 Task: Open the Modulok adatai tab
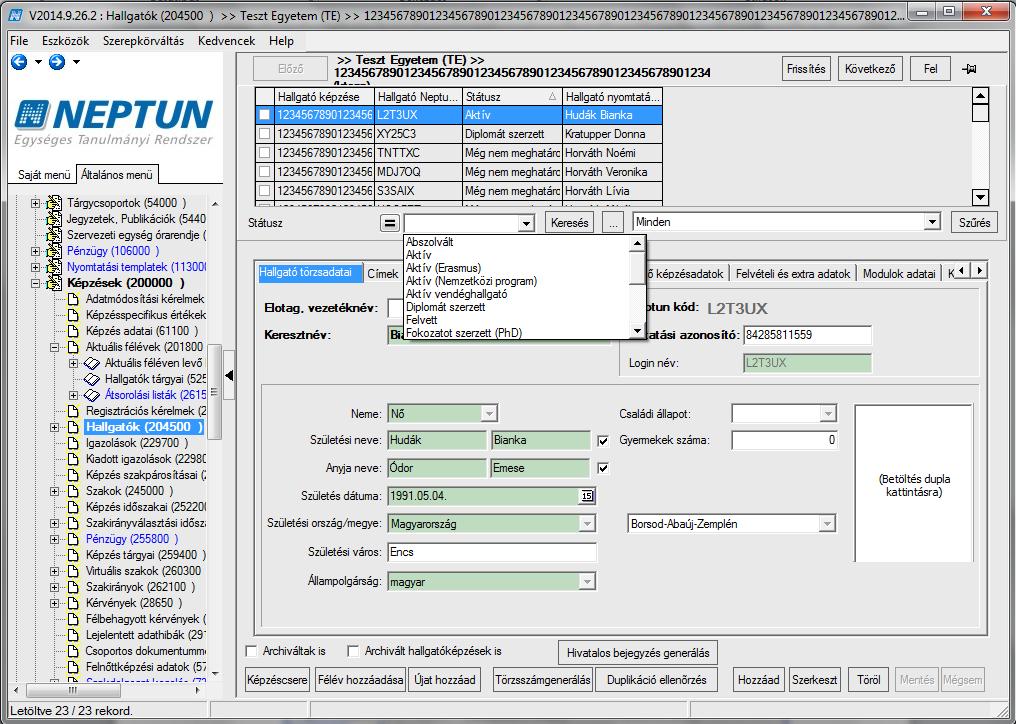click(899, 274)
